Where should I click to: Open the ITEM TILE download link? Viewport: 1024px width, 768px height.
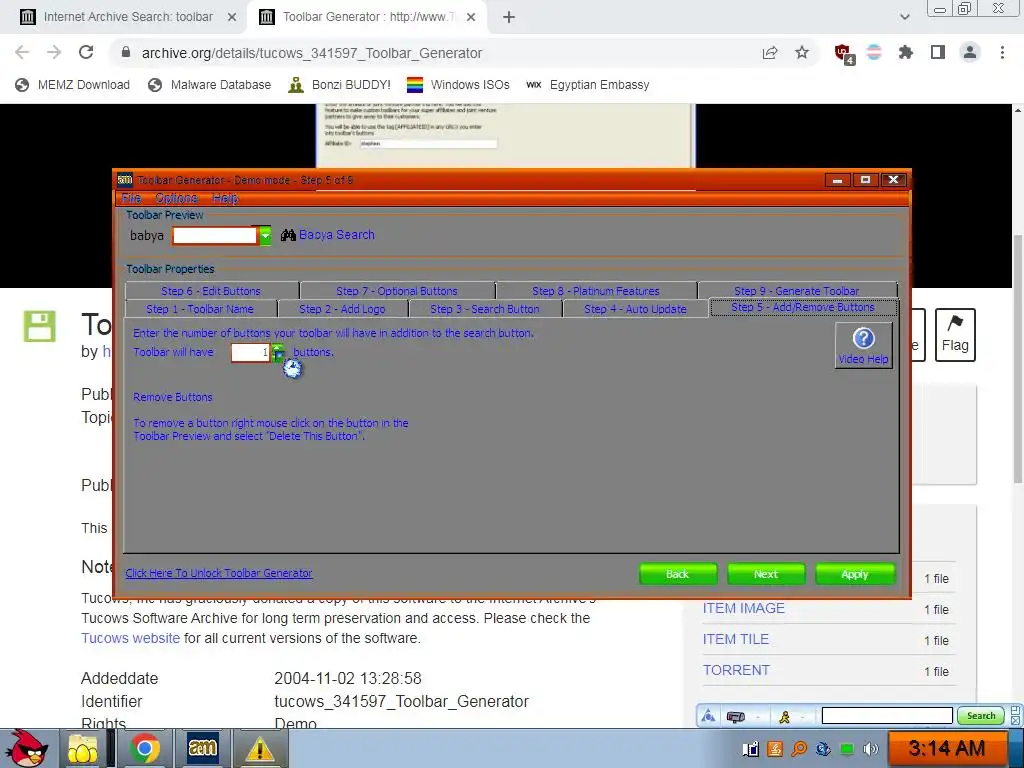tap(735, 639)
